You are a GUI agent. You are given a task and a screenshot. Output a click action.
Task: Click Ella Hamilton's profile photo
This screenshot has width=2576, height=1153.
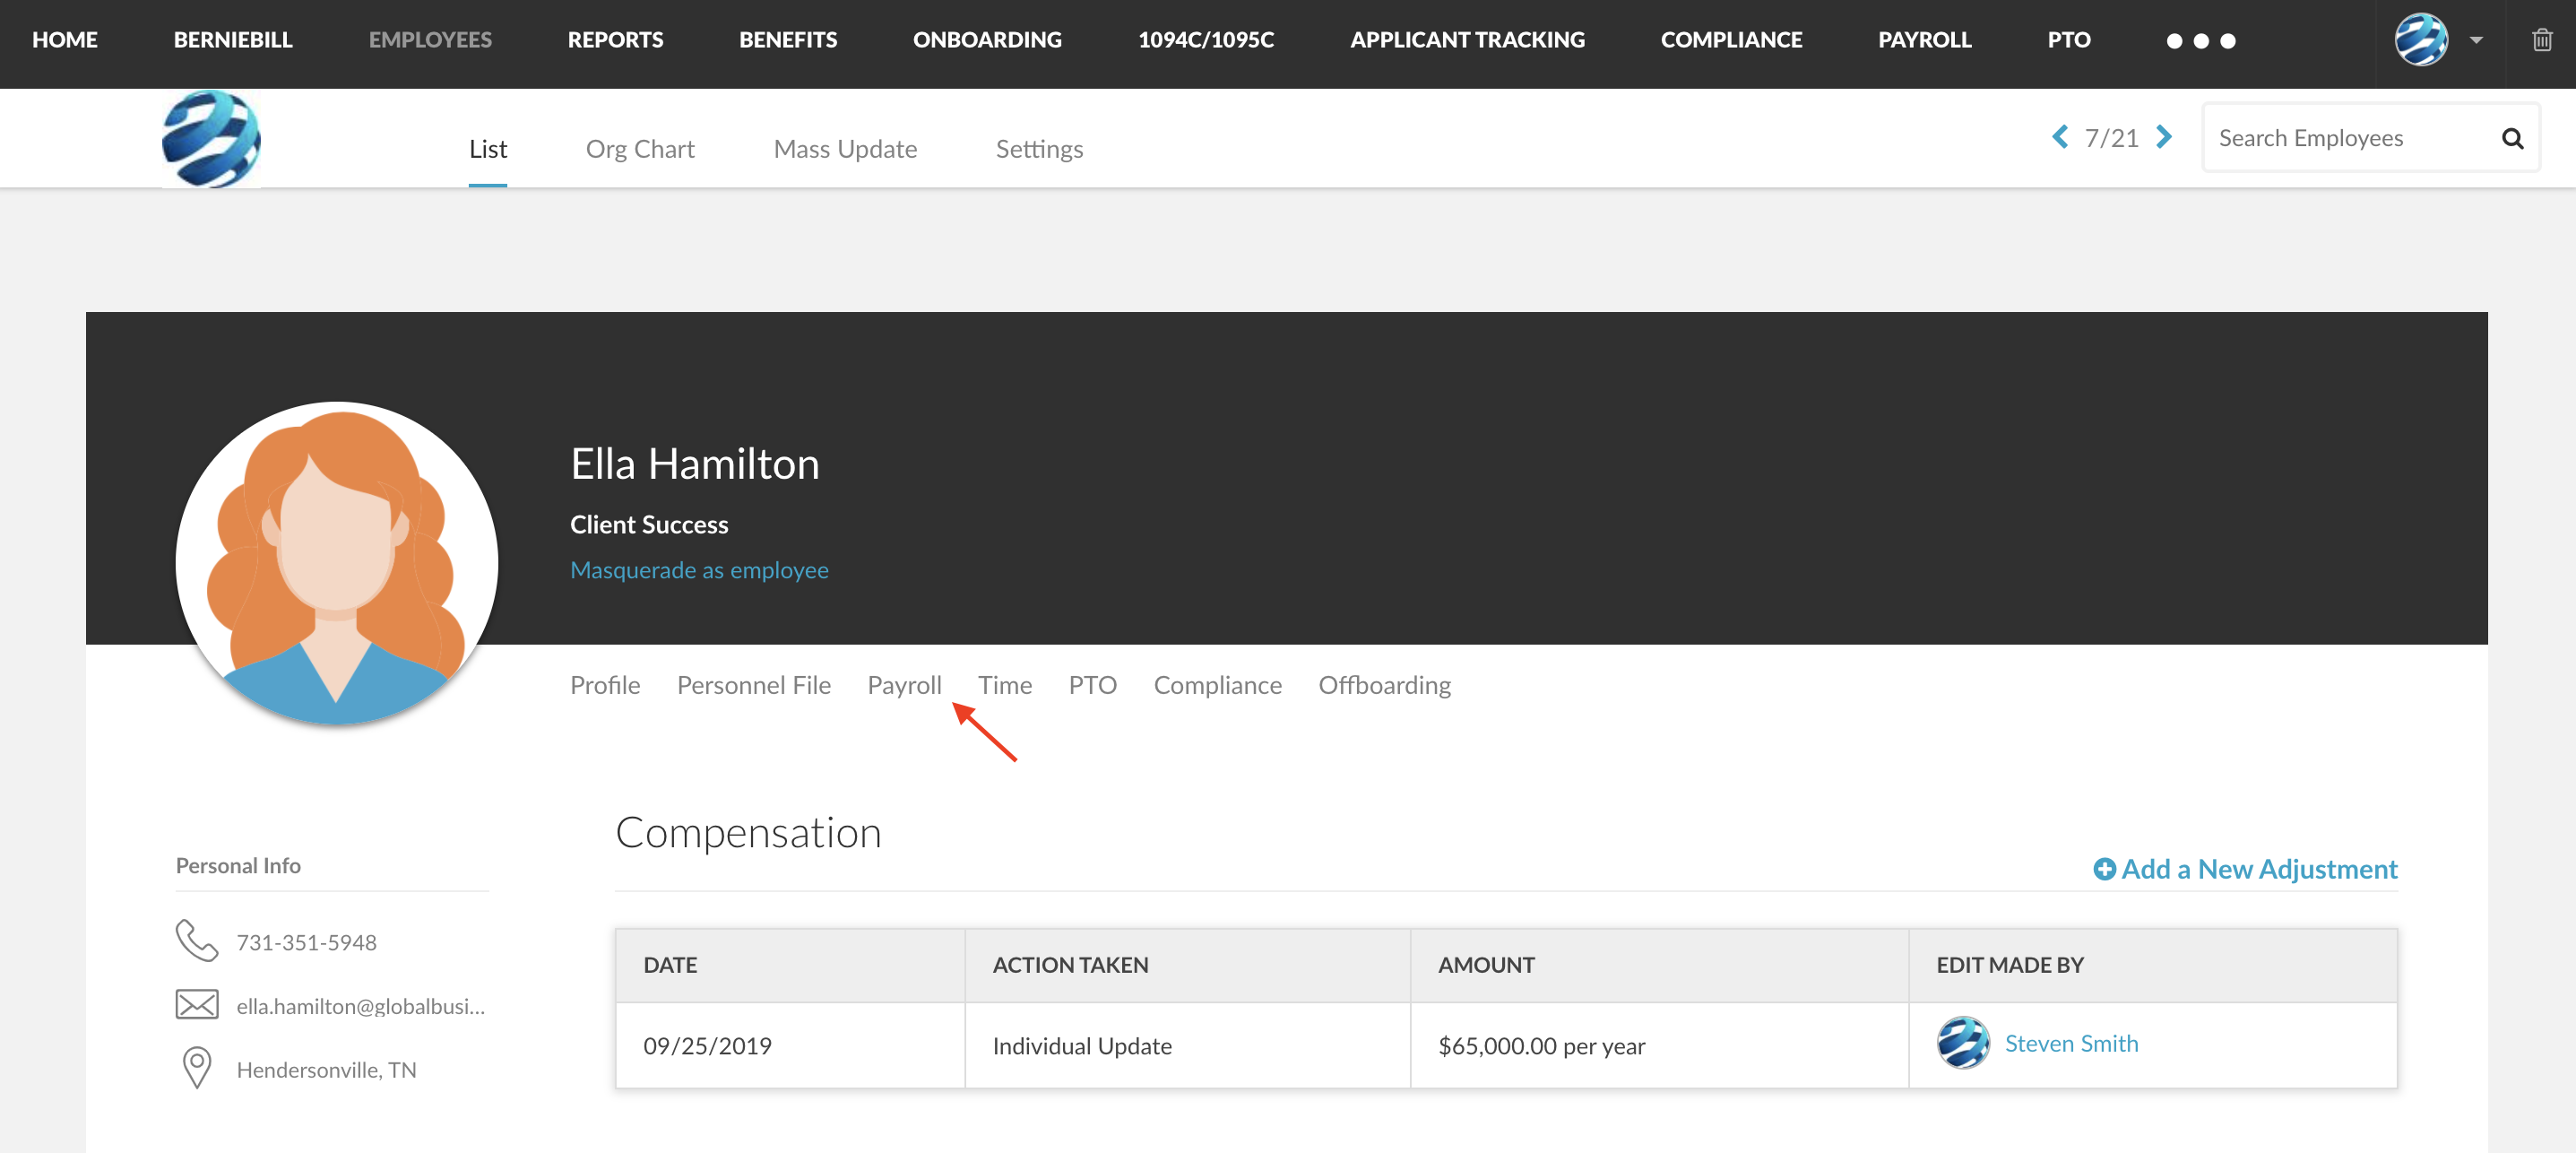pyautogui.click(x=337, y=563)
